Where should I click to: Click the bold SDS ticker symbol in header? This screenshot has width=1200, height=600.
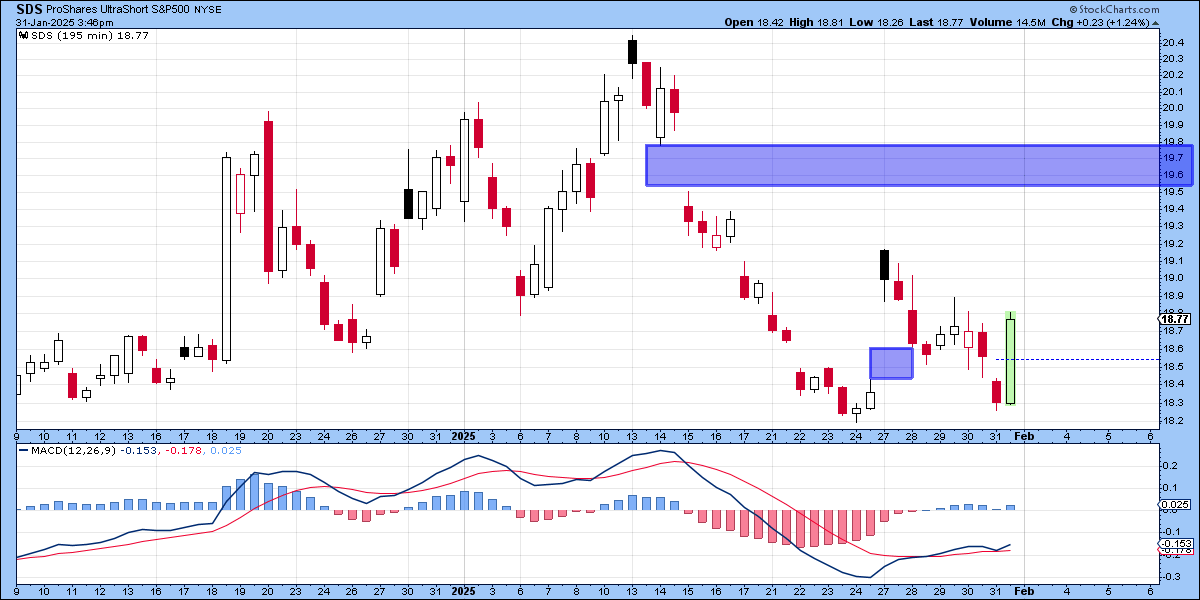(29, 8)
